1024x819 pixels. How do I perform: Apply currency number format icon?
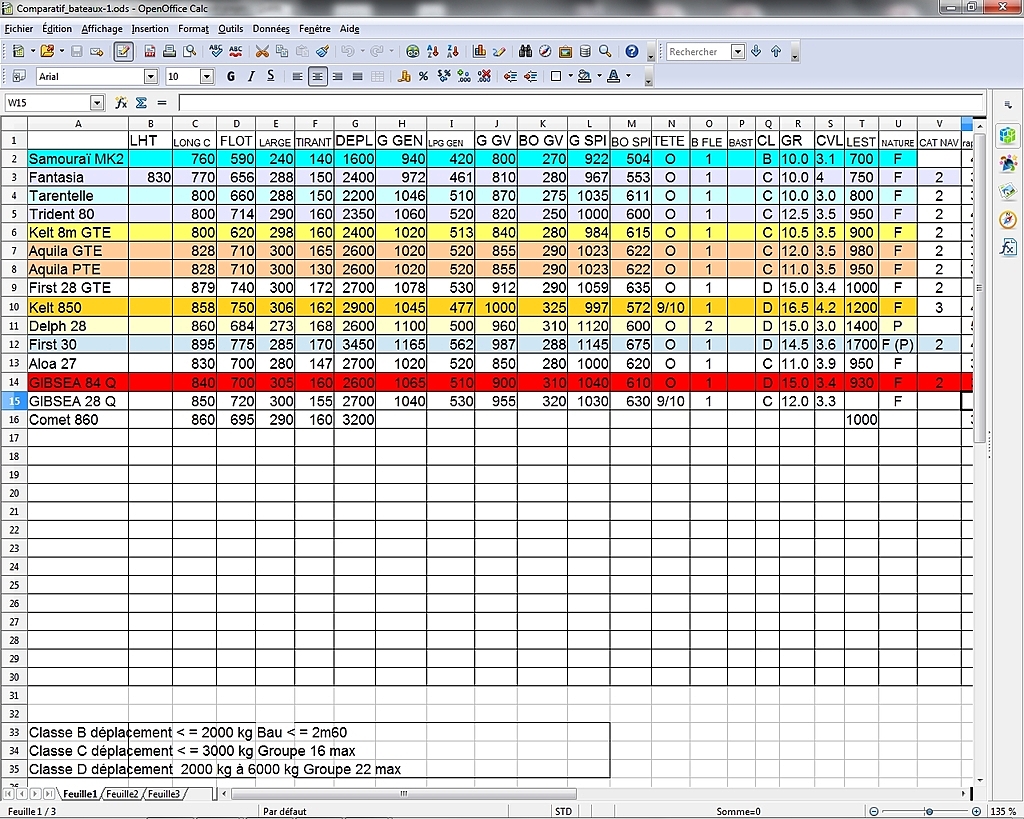[x=404, y=76]
